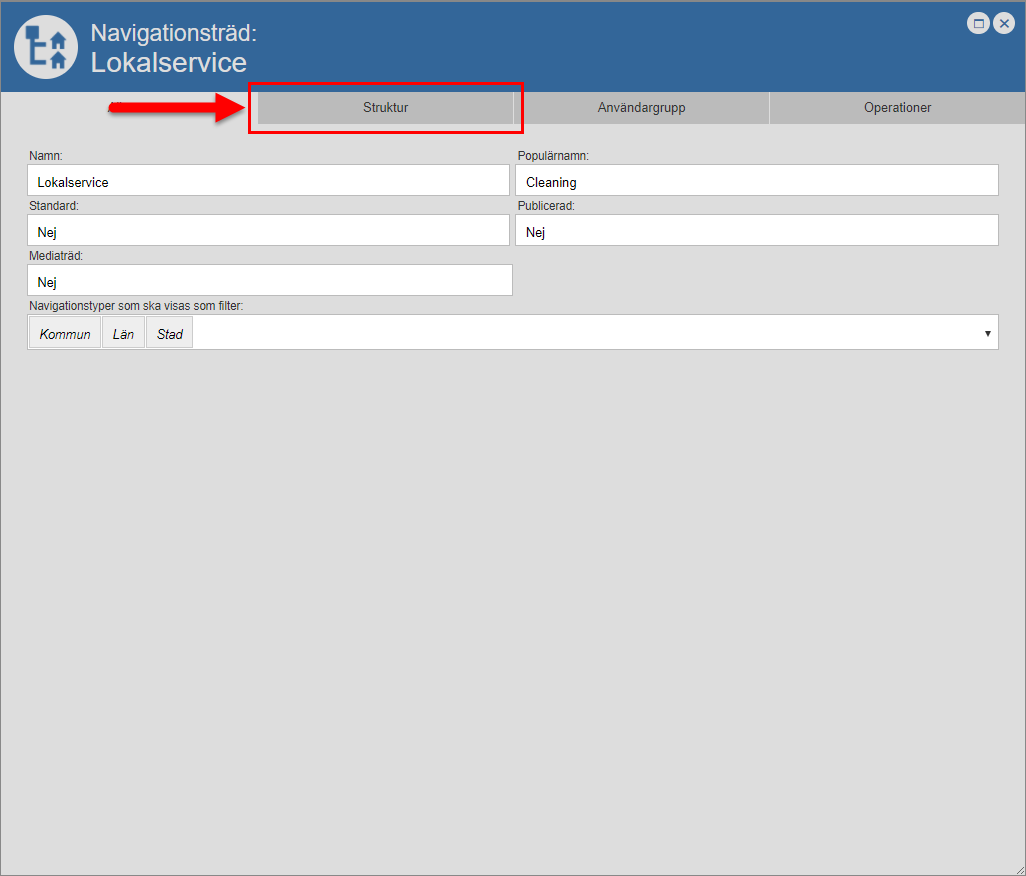1026x876 pixels.
Task: Click the navigation tree icon in header
Action: pyautogui.click(x=47, y=47)
